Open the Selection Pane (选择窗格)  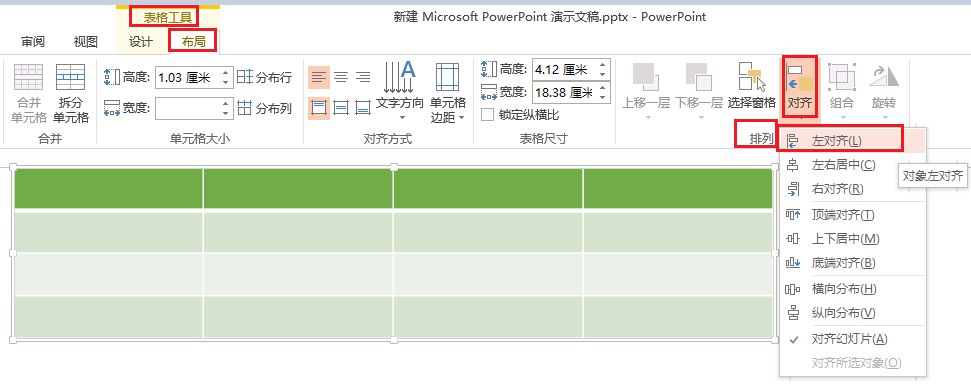(752, 85)
